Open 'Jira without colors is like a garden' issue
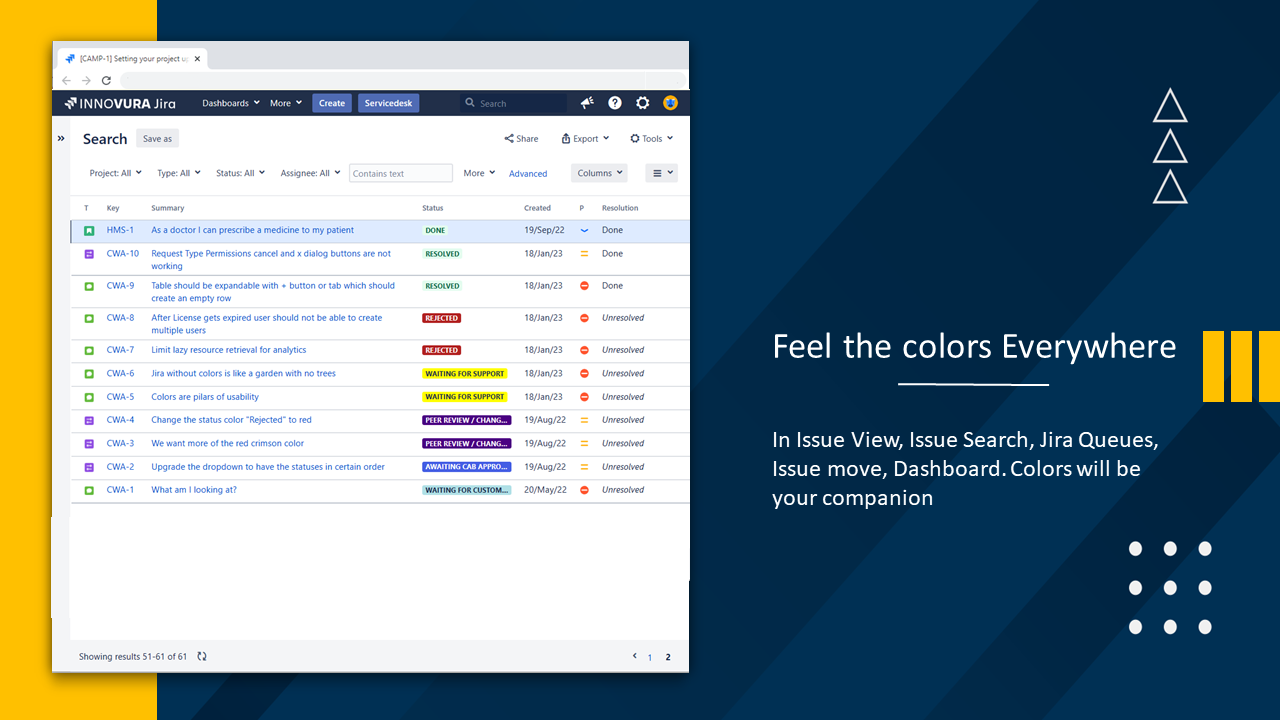The width and height of the screenshot is (1280, 720). tap(243, 373)
